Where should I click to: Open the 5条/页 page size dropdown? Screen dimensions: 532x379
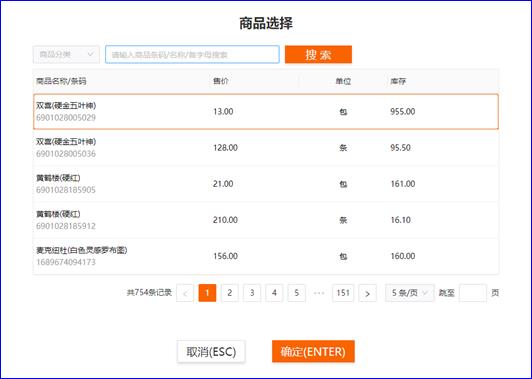point(410,293)
